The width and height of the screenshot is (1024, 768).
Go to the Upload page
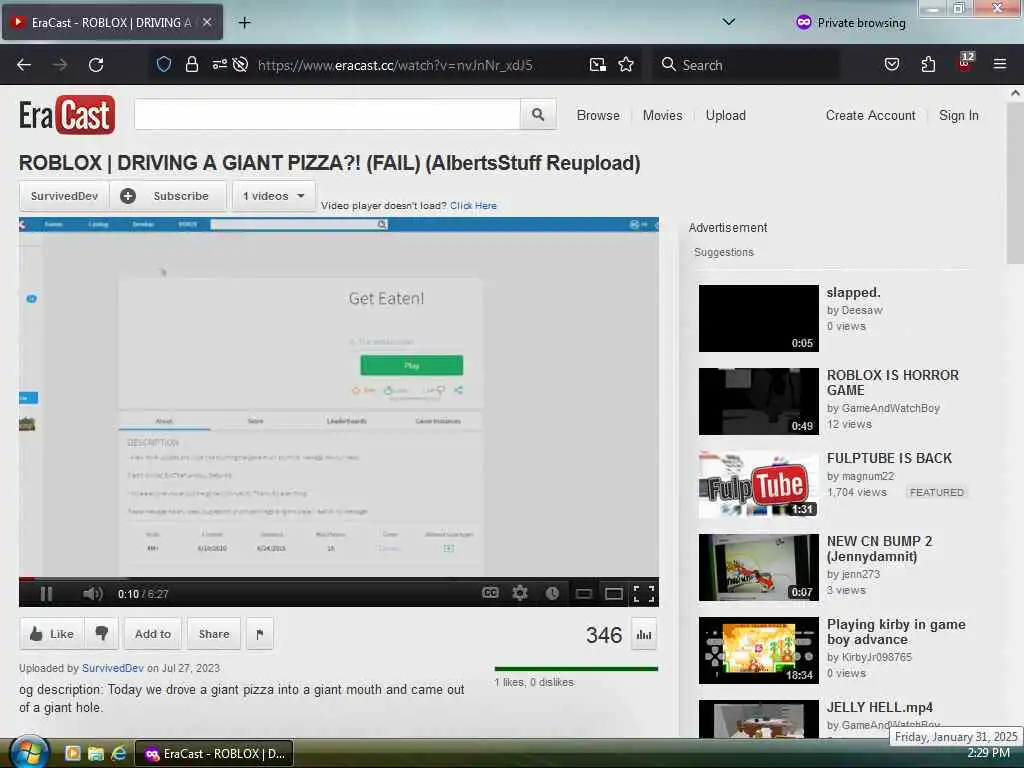pyautogui.click(x=726, y=116)
